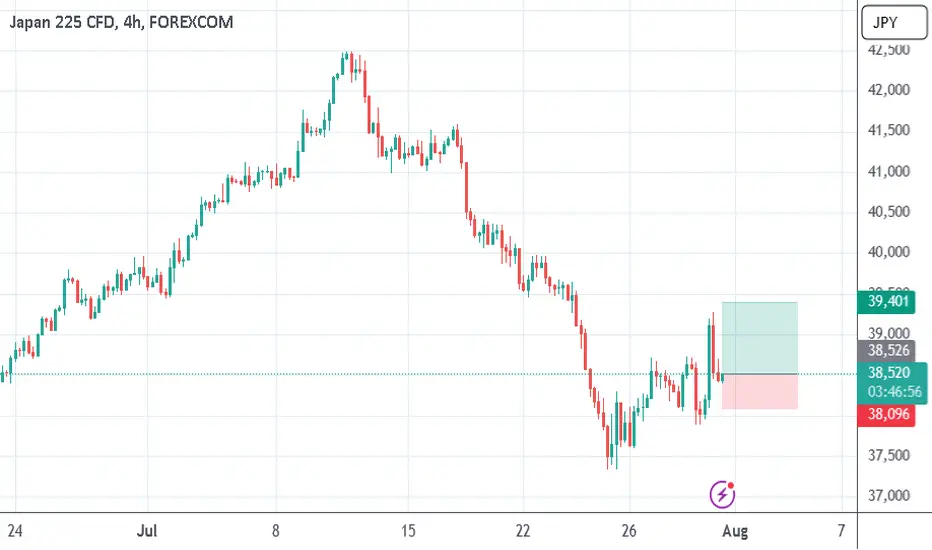
Task: Open the JPY currency selector button
Action: [893, 23]
